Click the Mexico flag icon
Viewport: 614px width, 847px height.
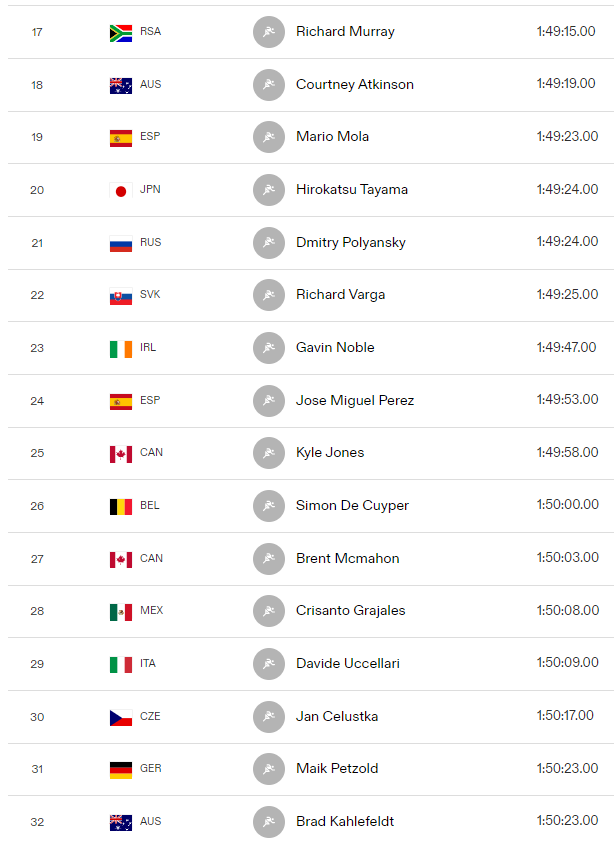click(x=120, y=612)
